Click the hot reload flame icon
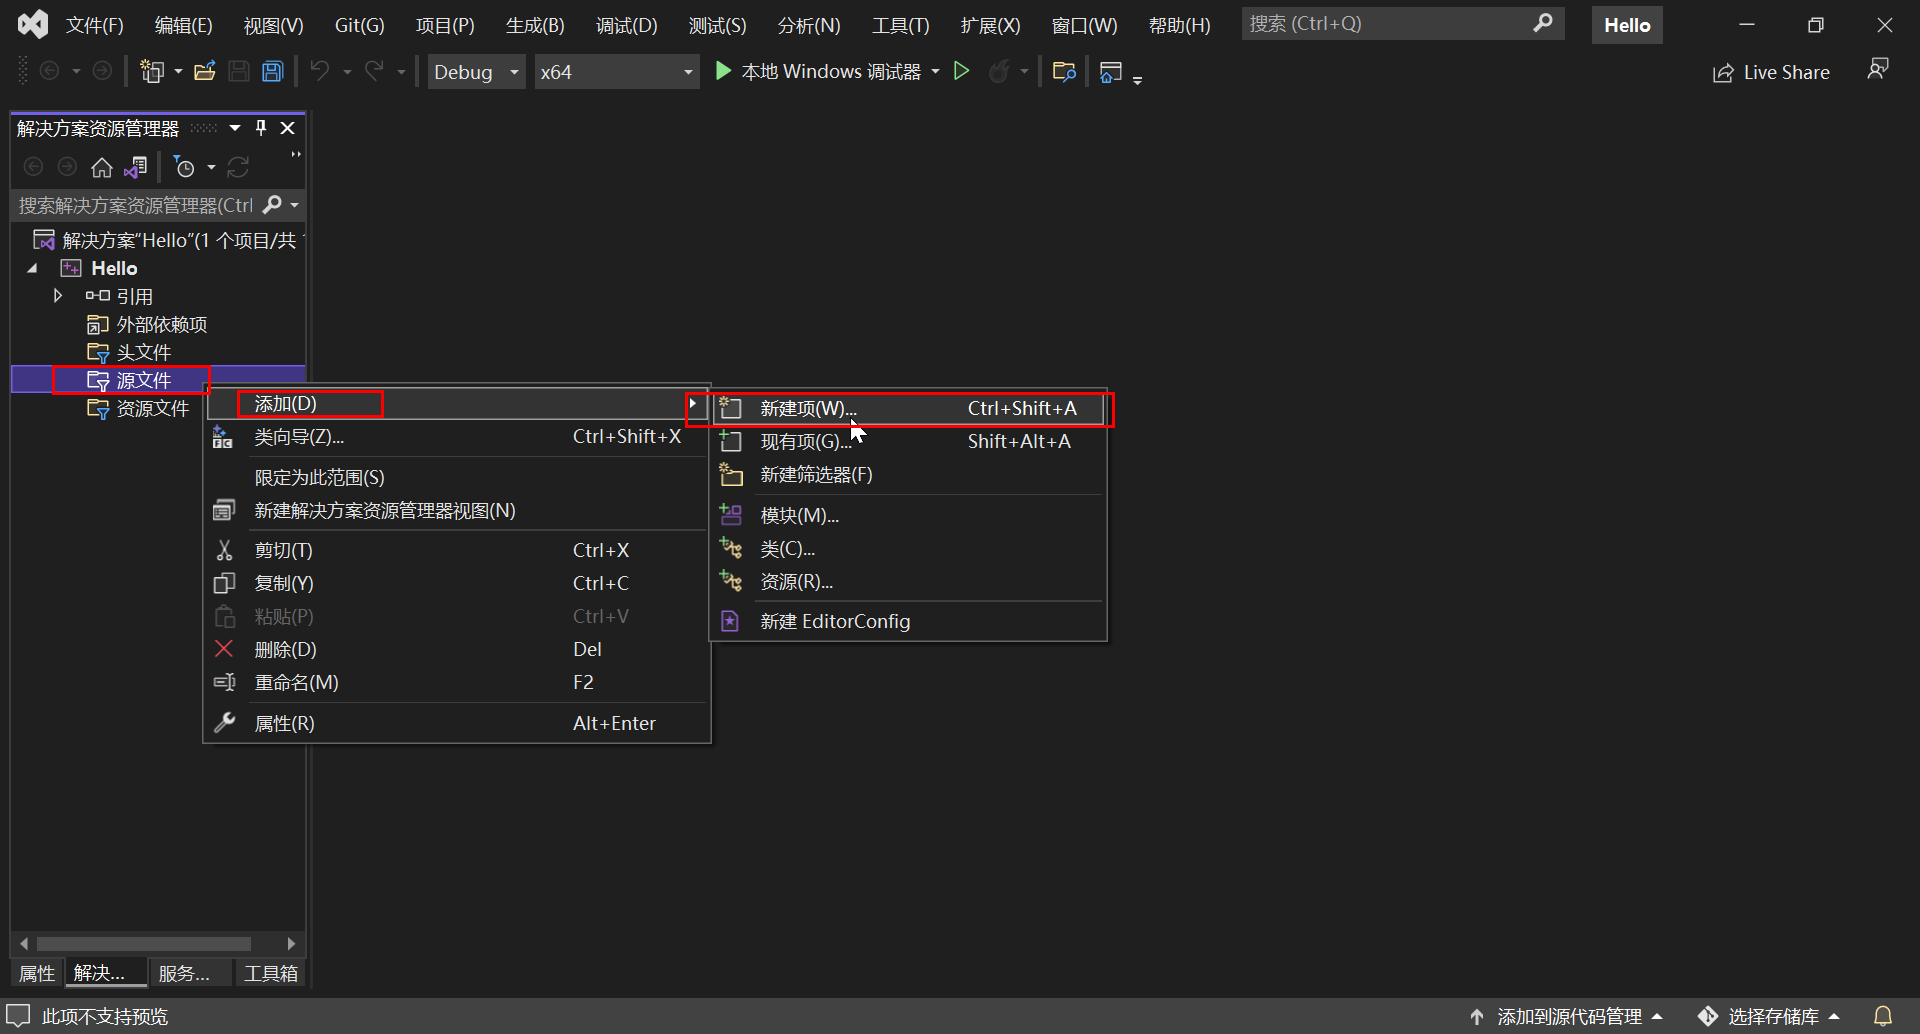 [x=999, y=71]
